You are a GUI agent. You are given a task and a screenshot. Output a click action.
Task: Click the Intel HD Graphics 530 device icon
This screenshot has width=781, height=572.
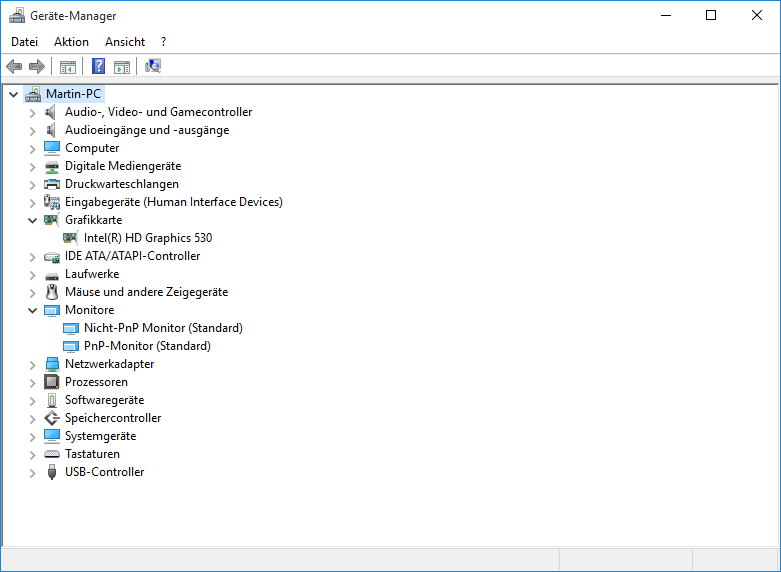click(70, 238)
